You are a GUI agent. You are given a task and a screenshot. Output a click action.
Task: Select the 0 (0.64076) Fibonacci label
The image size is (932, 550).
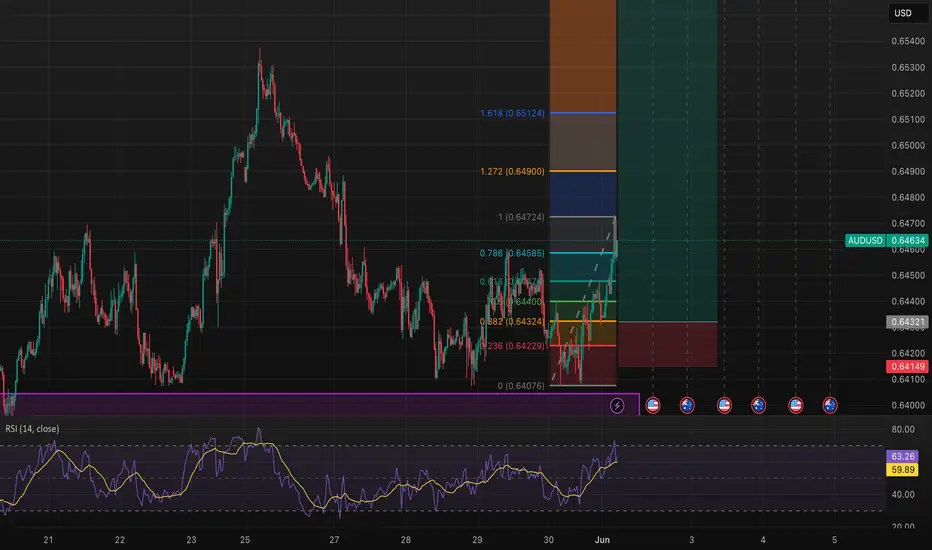pyautogui.click(x=521, y=386)
